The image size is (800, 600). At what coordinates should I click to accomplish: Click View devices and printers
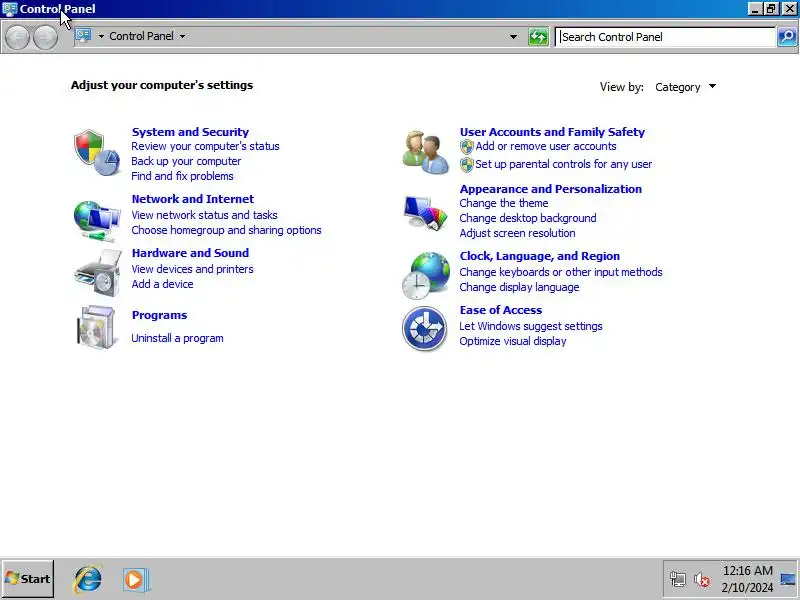tap(192, 269)
